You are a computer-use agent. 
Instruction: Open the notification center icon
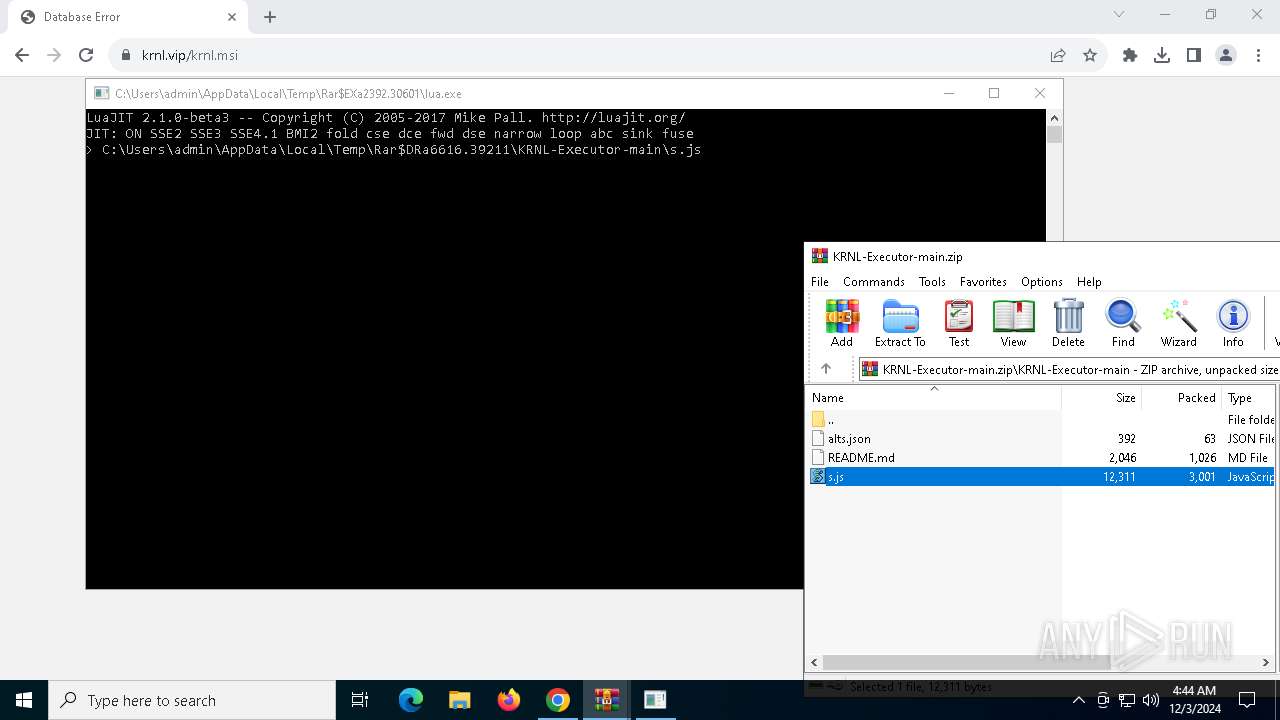[x=1247, y=700]
